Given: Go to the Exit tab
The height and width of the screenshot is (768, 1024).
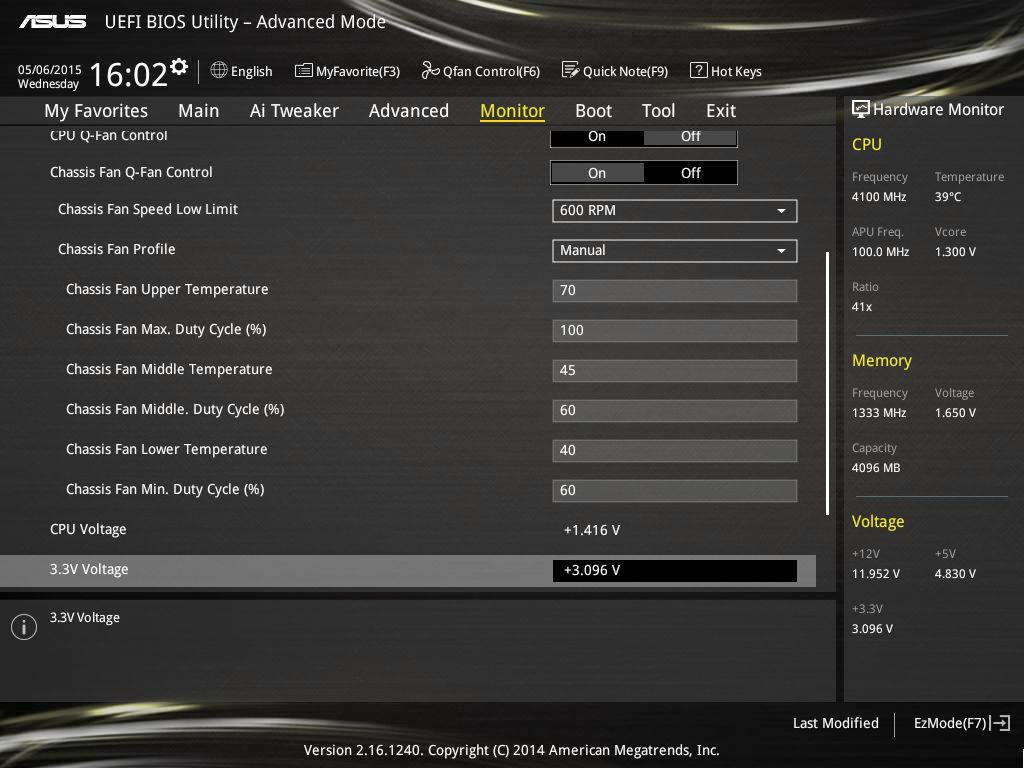Looking at the screenshot, I should coord(721,111).
